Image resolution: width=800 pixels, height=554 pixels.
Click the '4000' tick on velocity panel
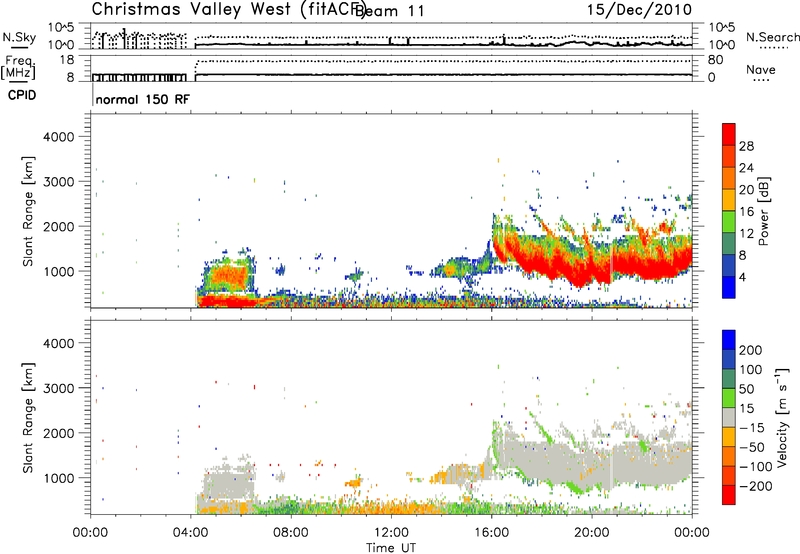click(58, 343)
